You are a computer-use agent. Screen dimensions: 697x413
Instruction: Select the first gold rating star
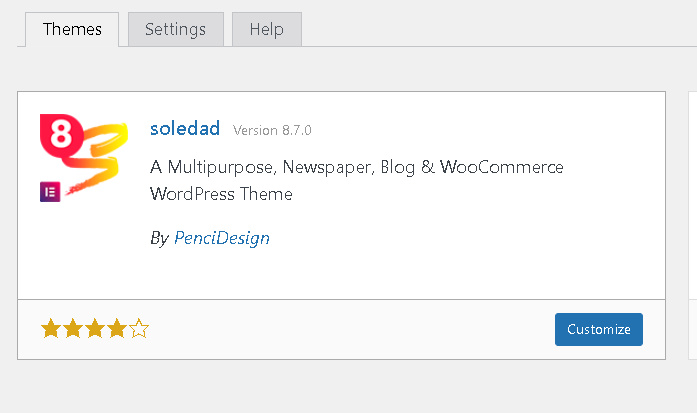pyautogui.click(x=50, y=328)
